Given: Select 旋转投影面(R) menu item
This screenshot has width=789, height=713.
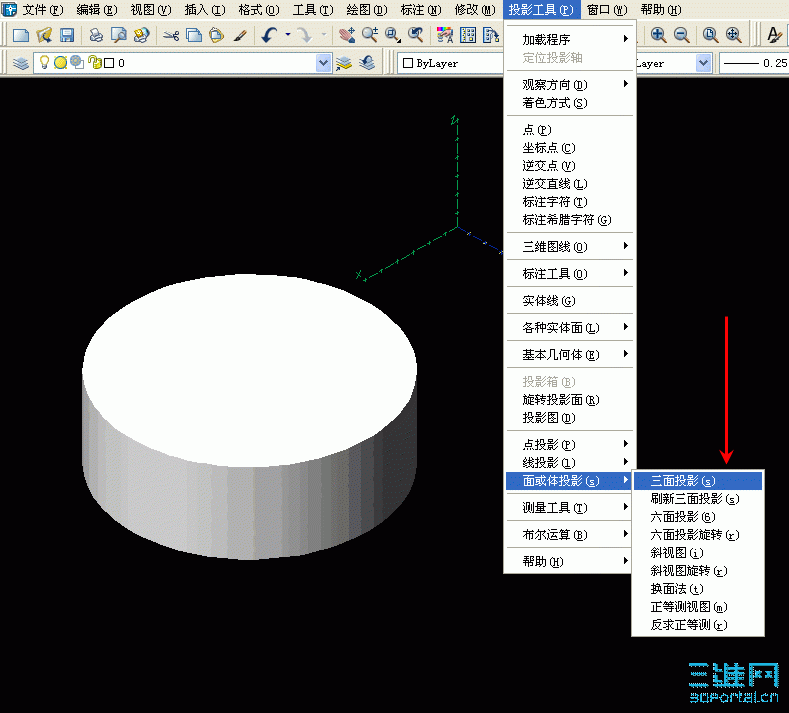Looking at the screenshot, I should pyautogui.click(x=570, y=400).
